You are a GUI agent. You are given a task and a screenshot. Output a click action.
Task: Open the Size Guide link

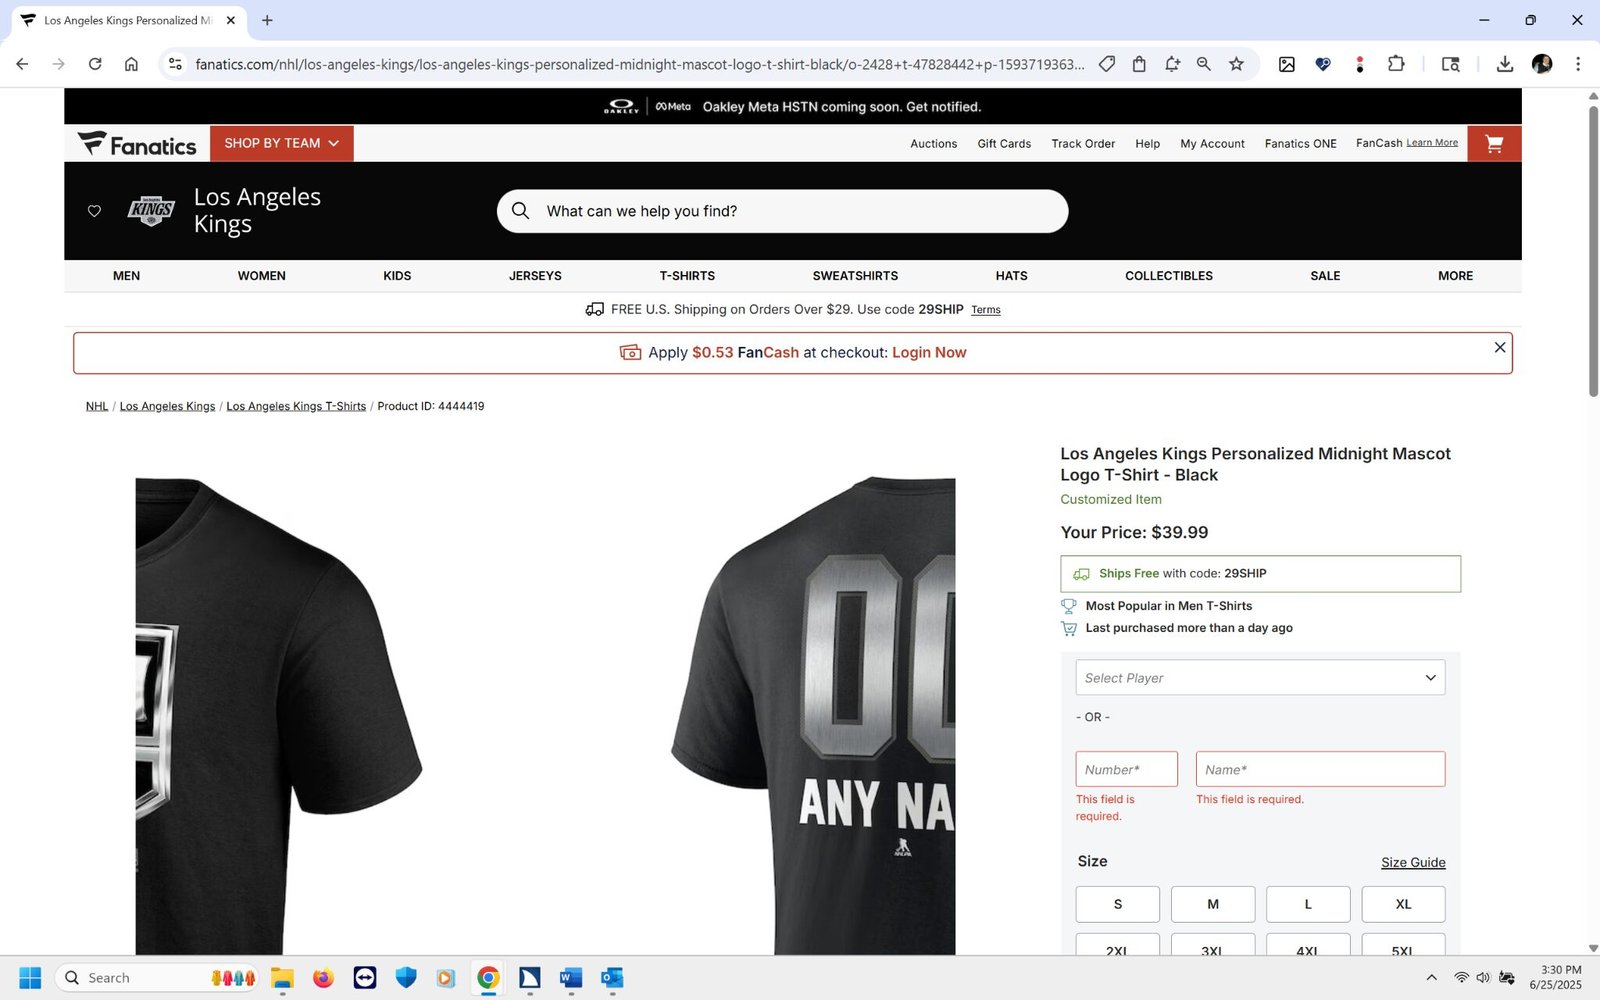pyautogui.click(x=1413, y=862)
